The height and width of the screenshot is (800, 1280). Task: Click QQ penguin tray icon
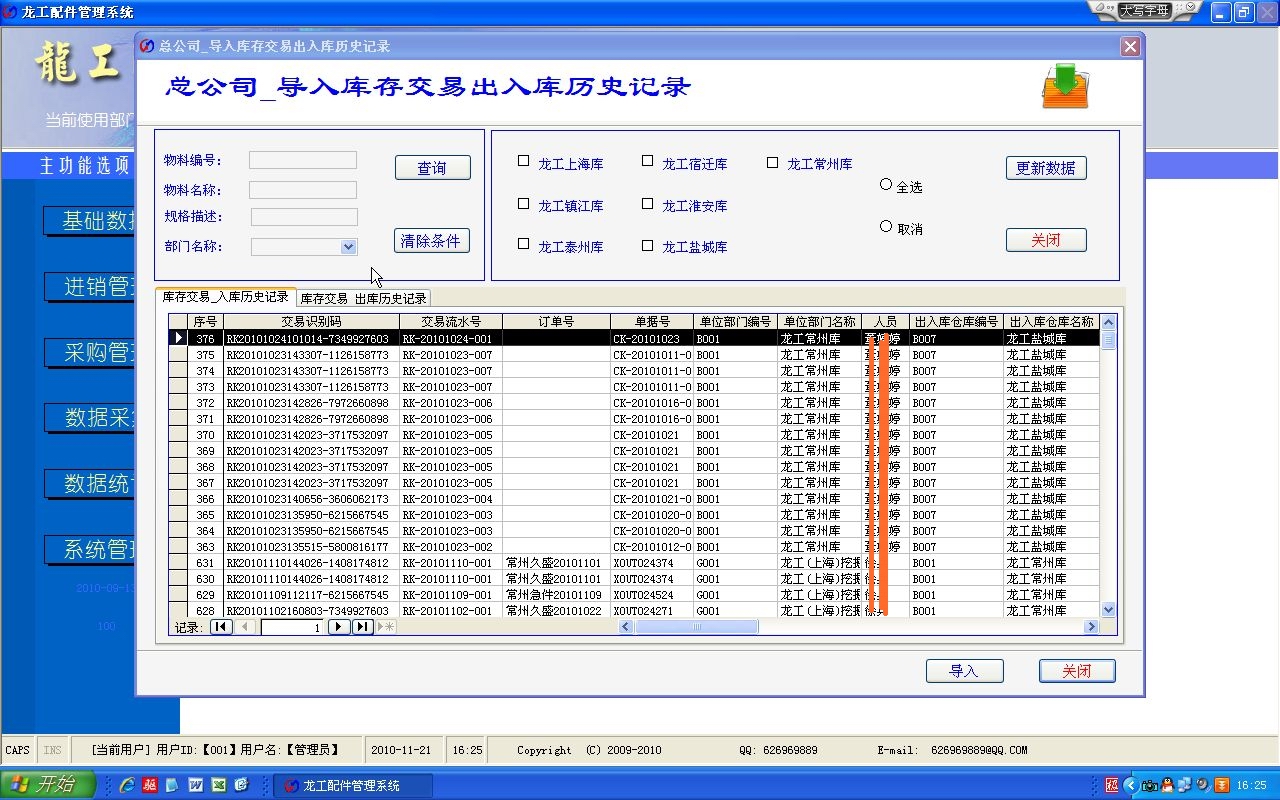pos(1167,785)
